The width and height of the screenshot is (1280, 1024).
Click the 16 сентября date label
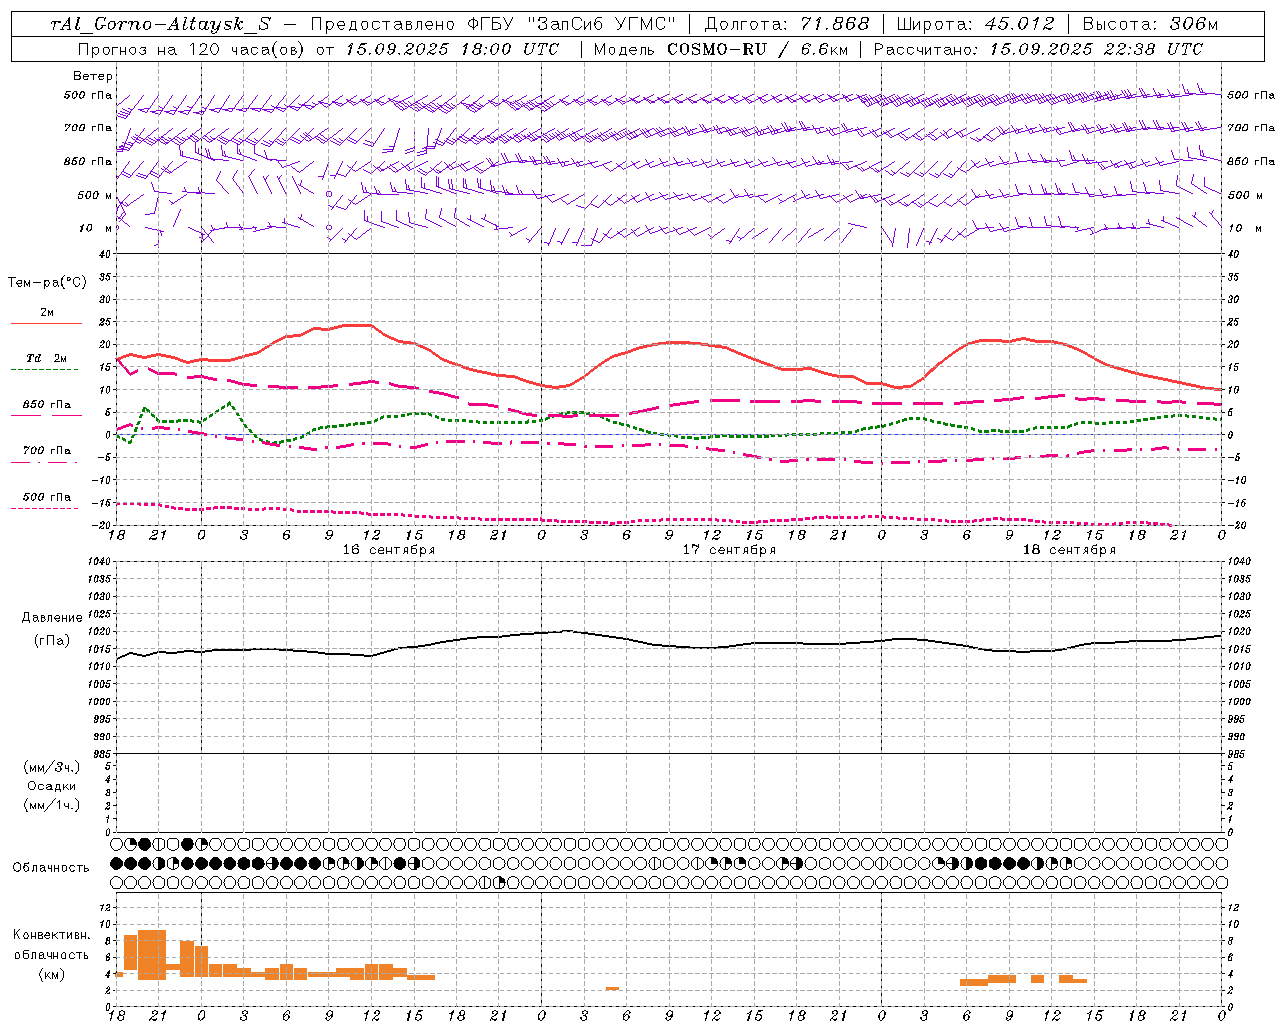click(388, 550)
